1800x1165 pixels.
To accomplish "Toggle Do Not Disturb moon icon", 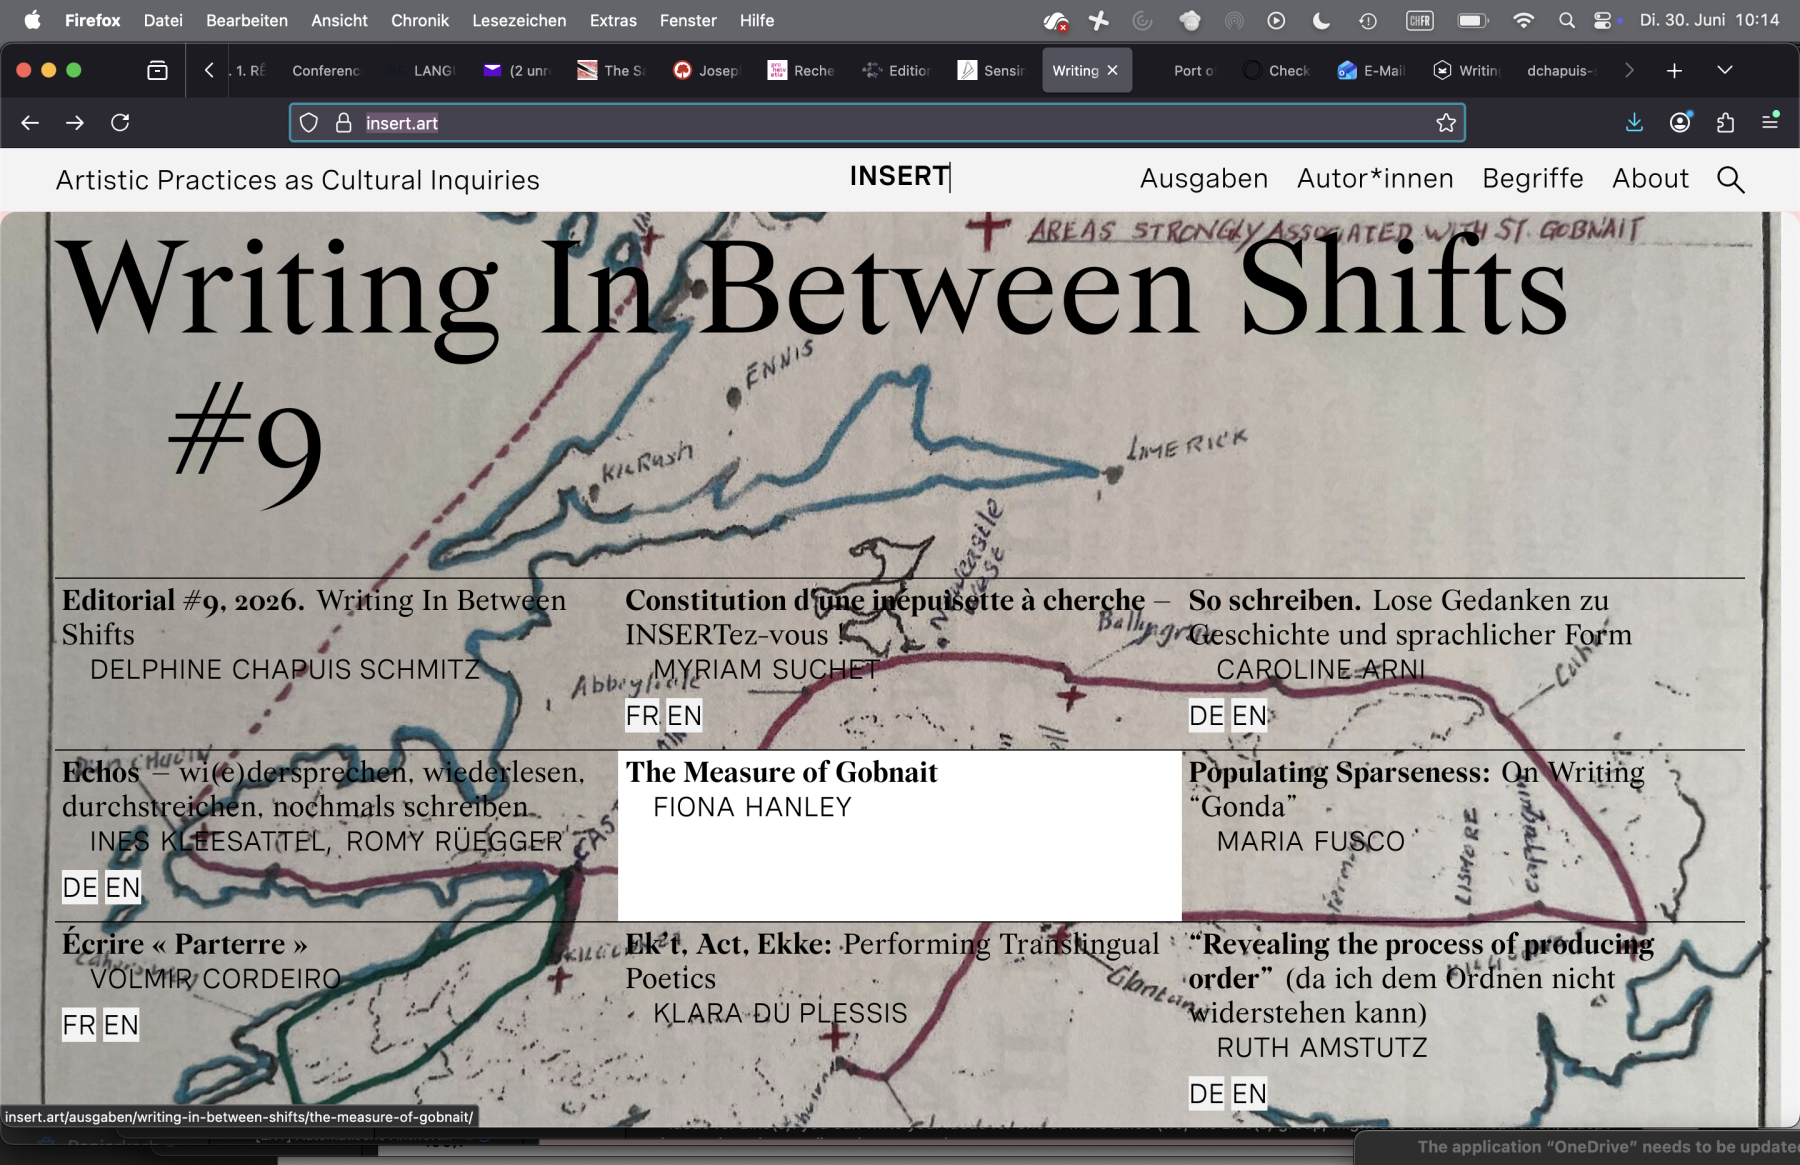I will click(1321, 20).
